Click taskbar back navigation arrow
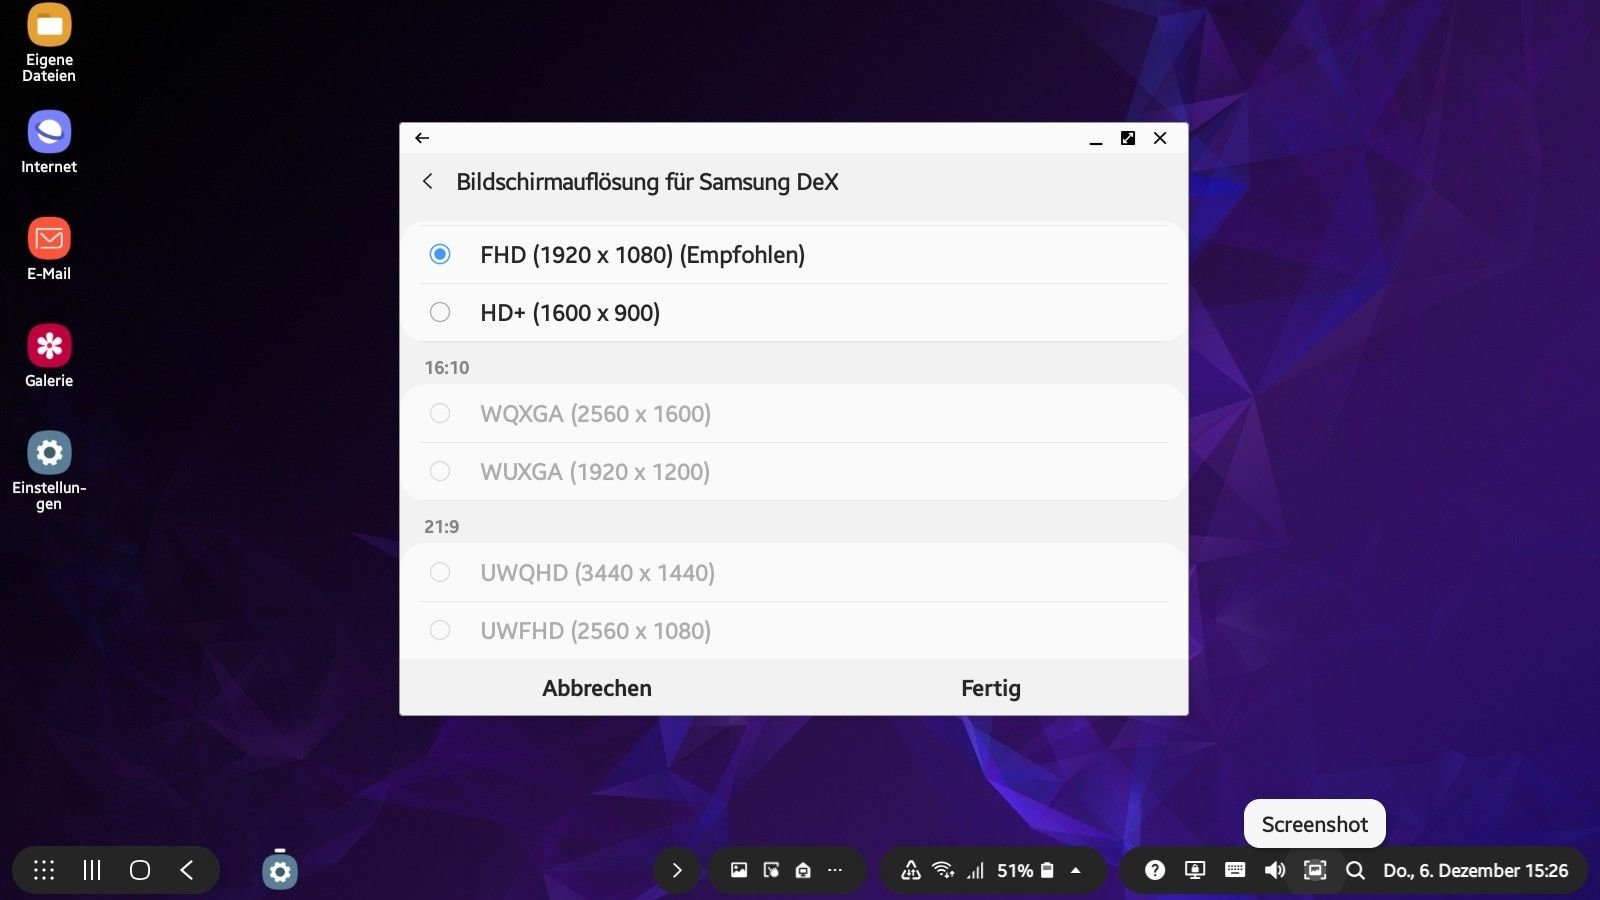This screenshot has height=900, width=1600. [x=187, y=870]
